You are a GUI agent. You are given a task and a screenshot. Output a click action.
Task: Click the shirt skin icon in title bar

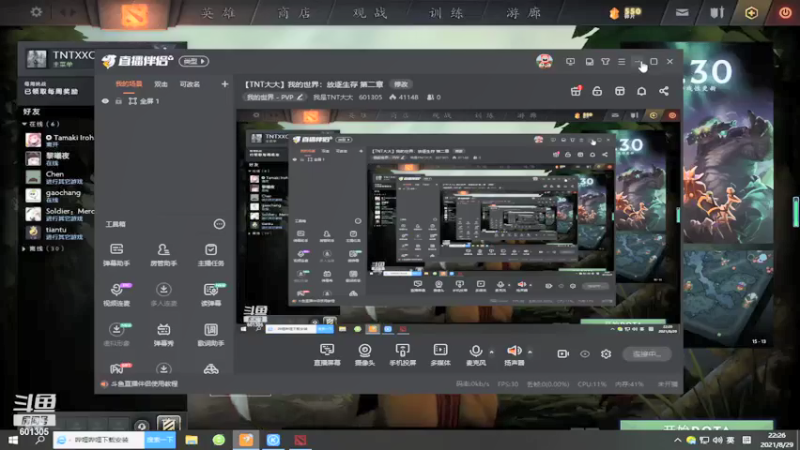pos(605,61)
